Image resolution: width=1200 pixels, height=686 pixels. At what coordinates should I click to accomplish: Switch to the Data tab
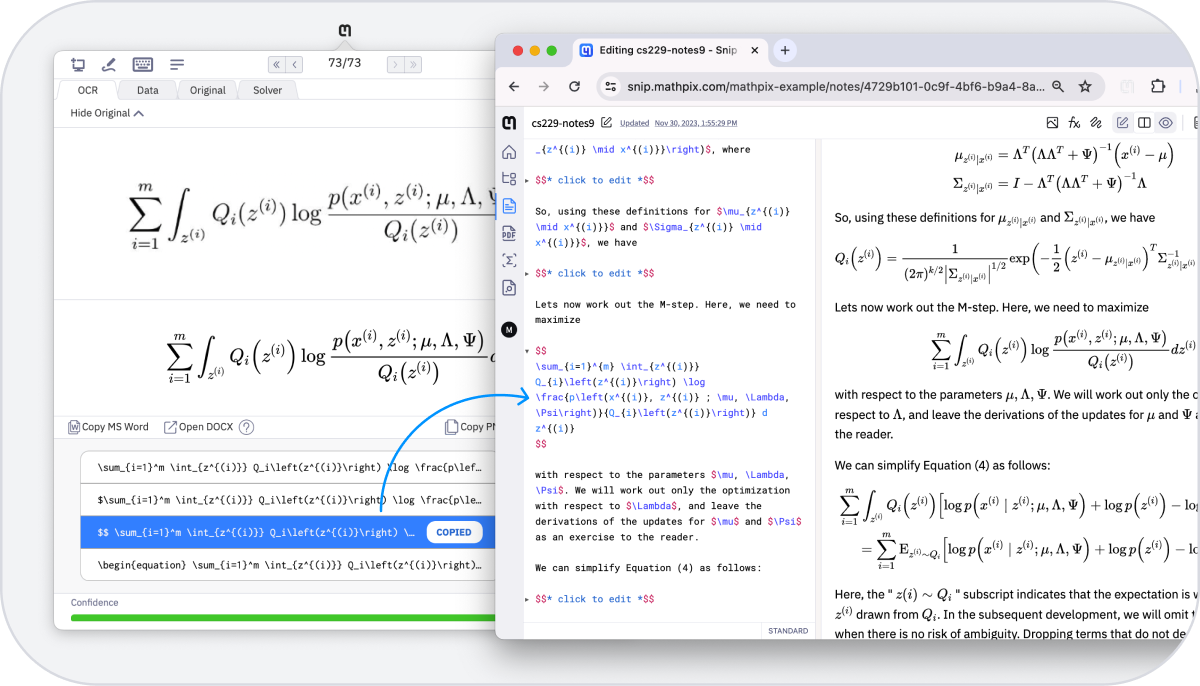coord(147,90)
